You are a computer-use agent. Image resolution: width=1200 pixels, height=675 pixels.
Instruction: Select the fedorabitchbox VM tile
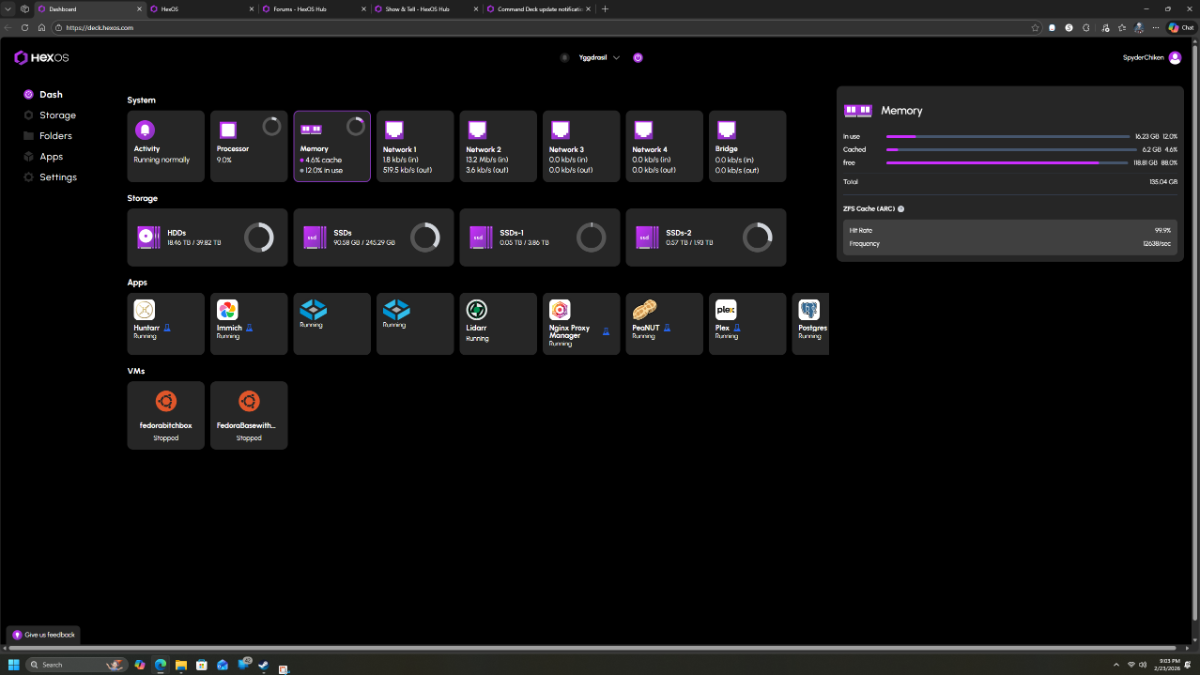(x=166, y=415)
